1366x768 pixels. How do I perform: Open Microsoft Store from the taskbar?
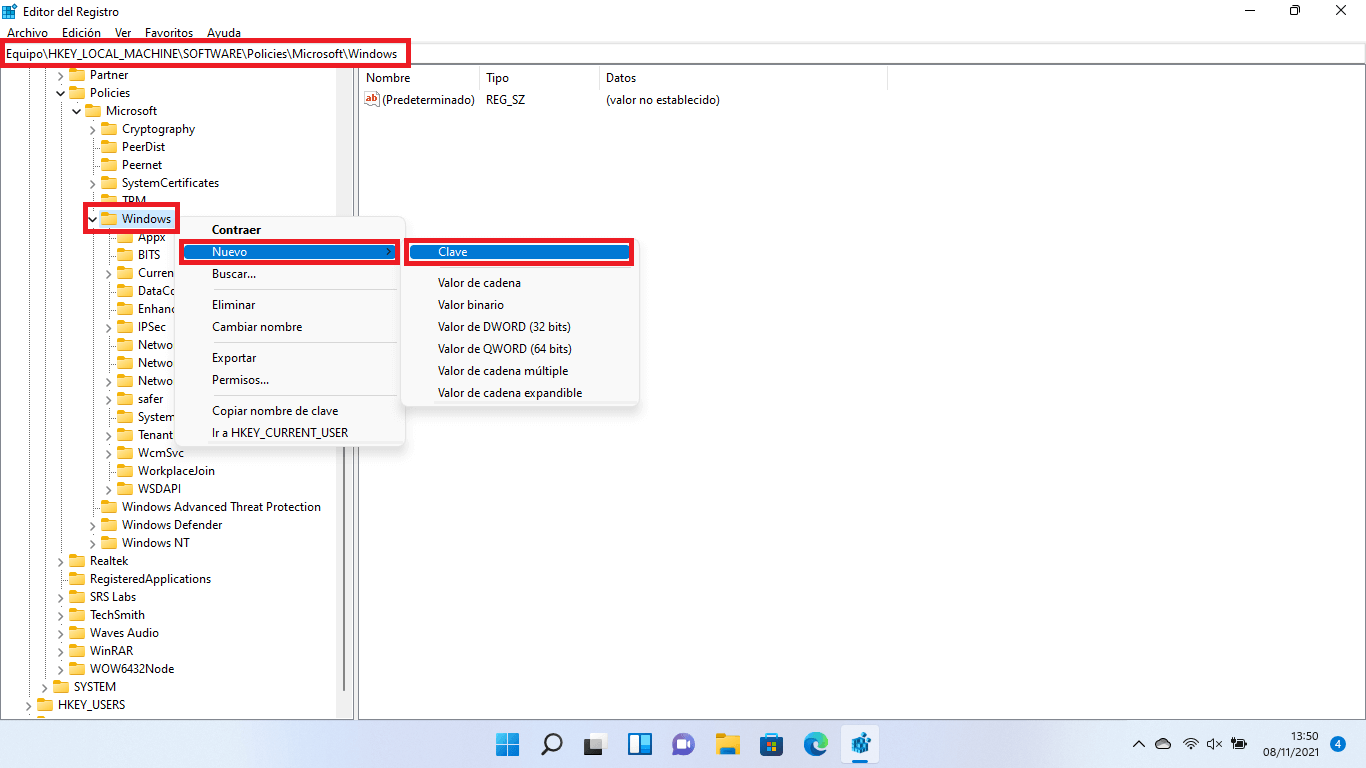click(x=771, y=744)
